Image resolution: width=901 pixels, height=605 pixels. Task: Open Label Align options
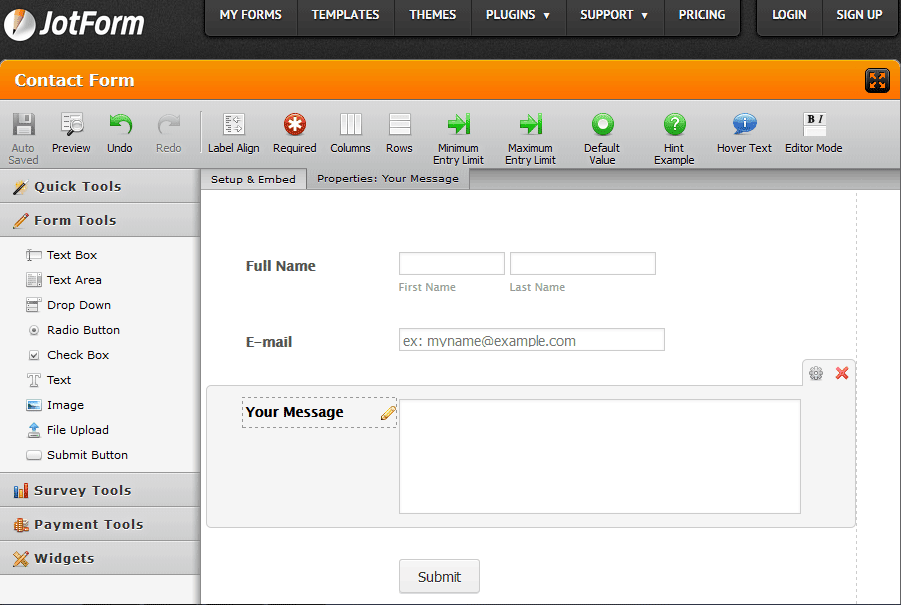tap(233, 133)
